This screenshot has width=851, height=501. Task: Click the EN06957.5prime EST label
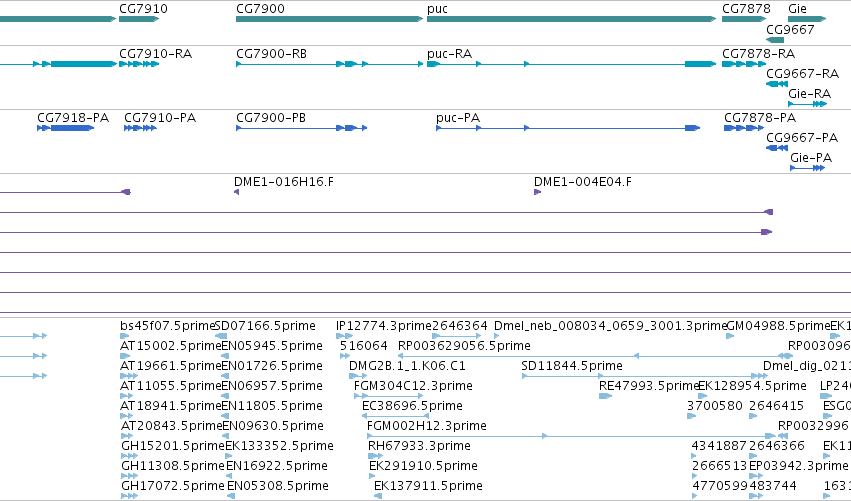[x=272, y=386]
